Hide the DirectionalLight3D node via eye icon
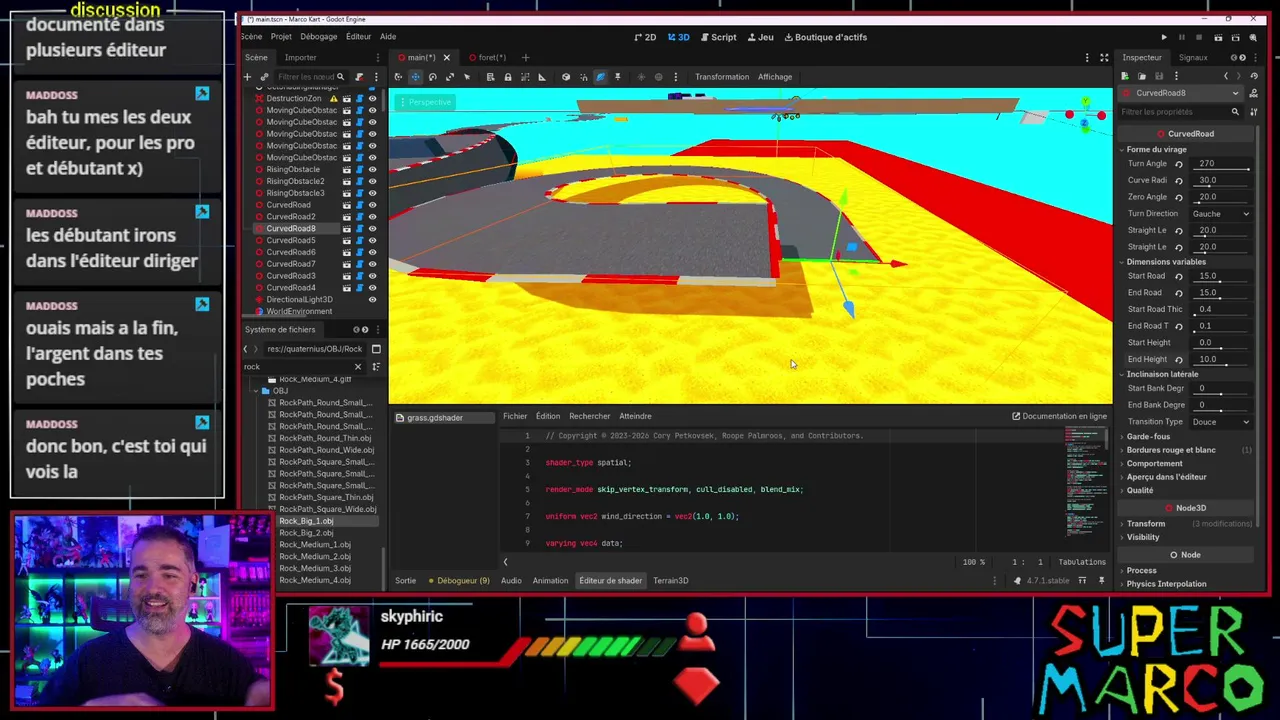The width and height of the screenshot is (1280, 720). click(372, 300)
